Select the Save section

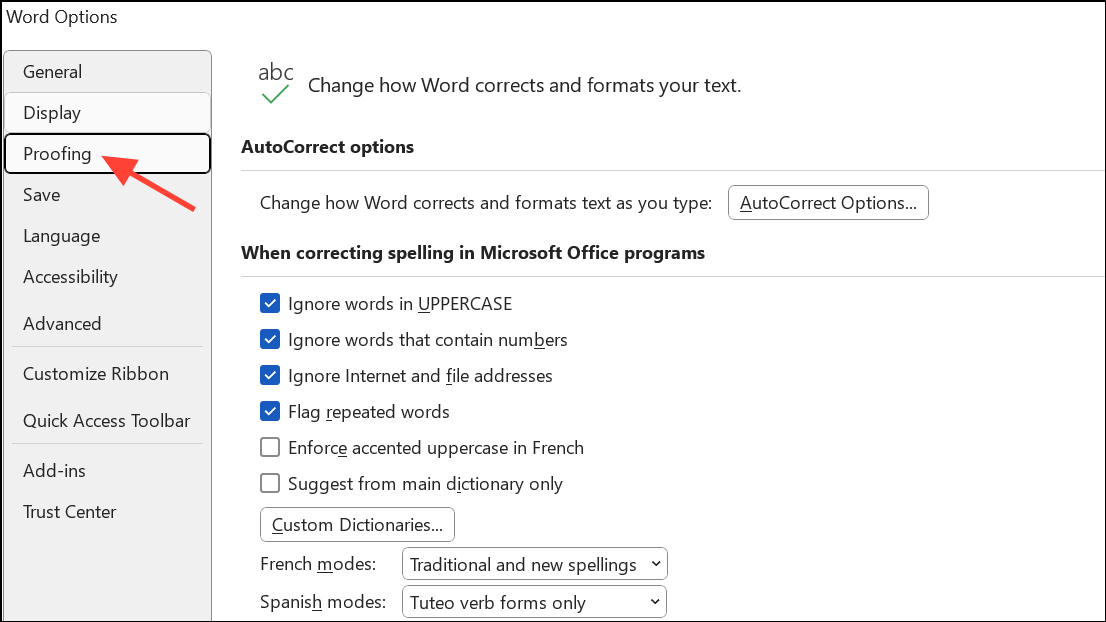(x=41, y=194)
